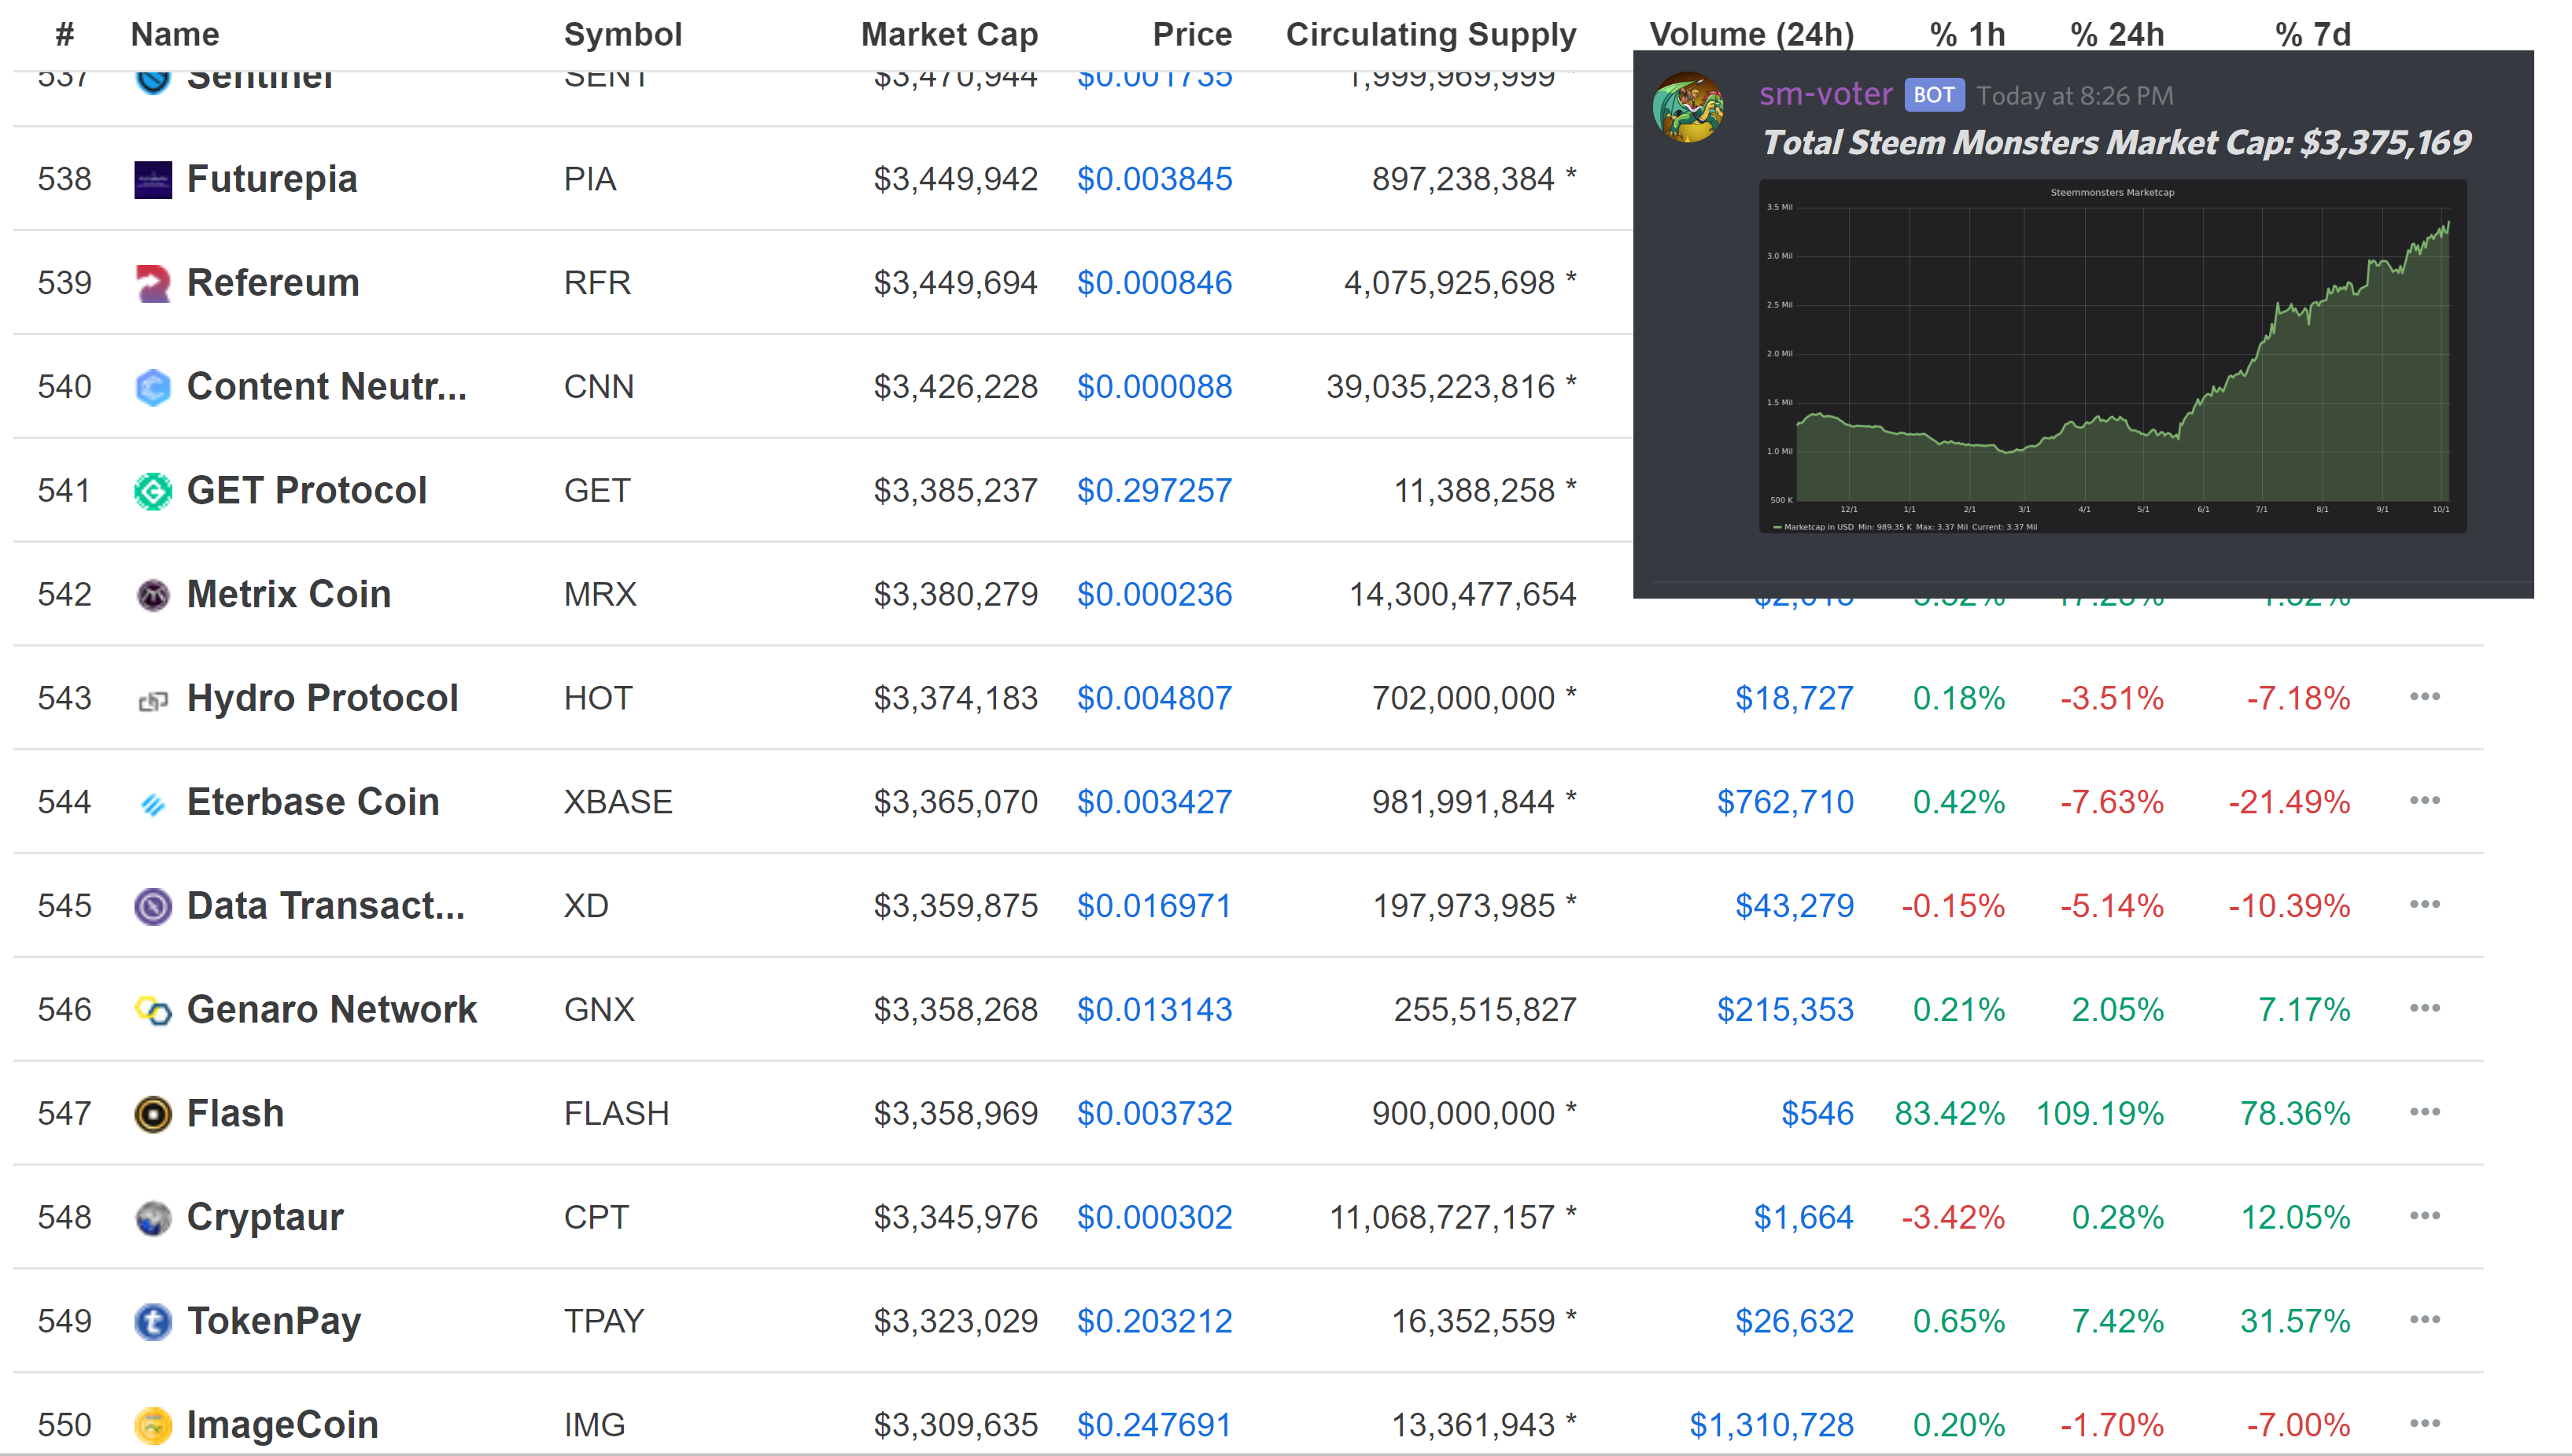Screen dimensions: 2572x1456
Task: Click TokenPay volume $26,632
Action: pyautogui.click(x=1794, y=1322)
